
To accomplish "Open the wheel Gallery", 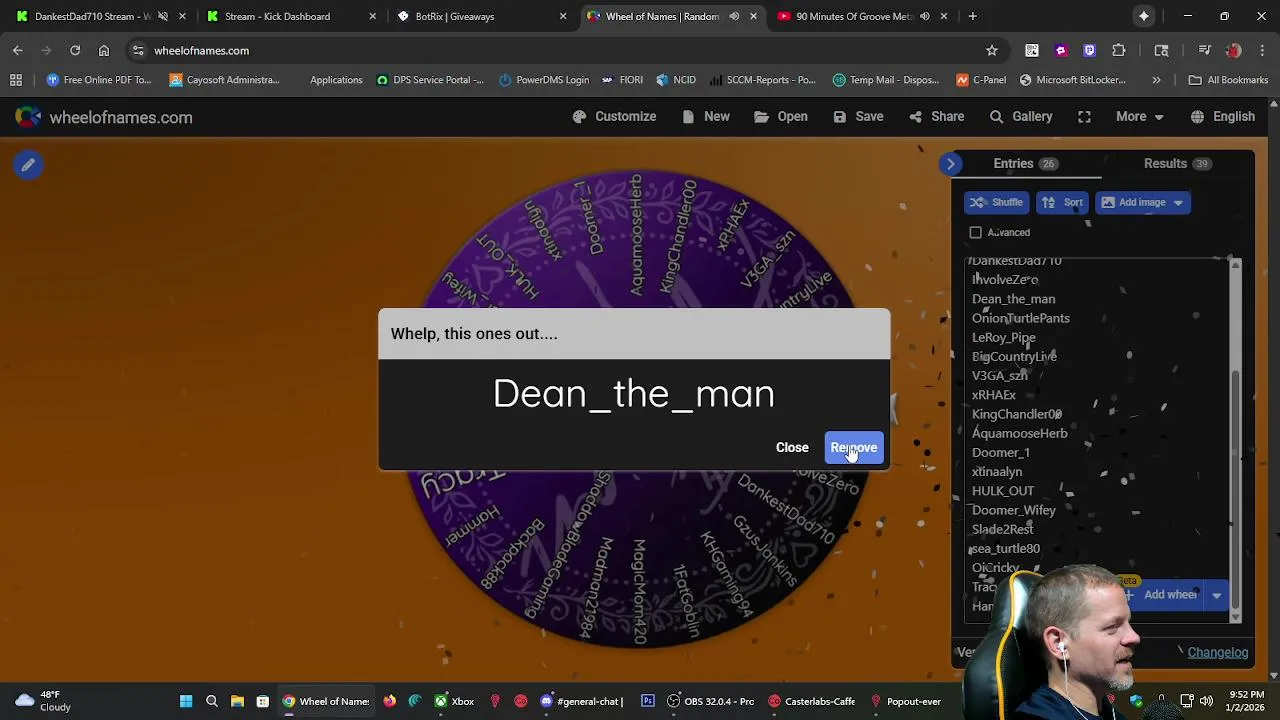I will (1021, 117).
